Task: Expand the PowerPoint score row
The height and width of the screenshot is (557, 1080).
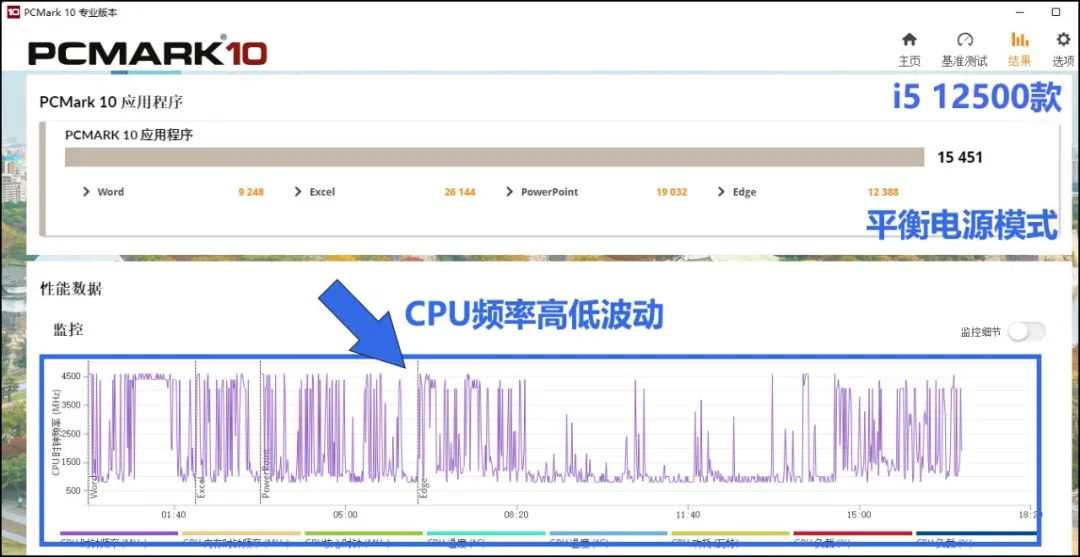Action: click(x=541, y=192)
